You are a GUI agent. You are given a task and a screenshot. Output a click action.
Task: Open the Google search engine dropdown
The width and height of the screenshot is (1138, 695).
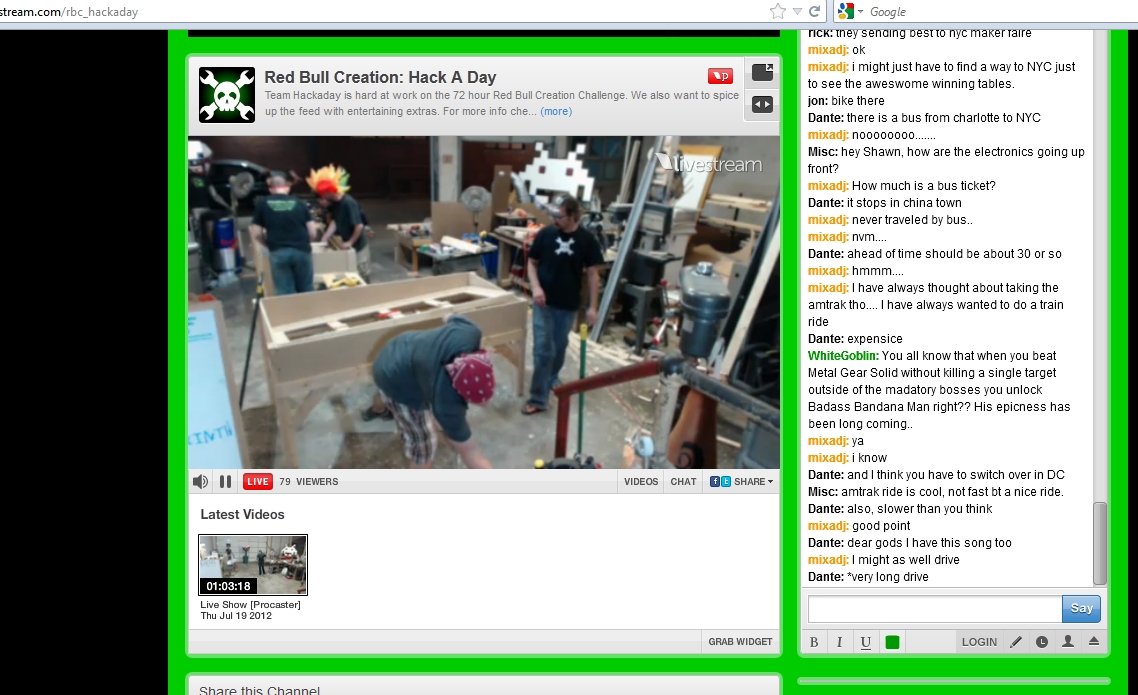coord(851,12)
